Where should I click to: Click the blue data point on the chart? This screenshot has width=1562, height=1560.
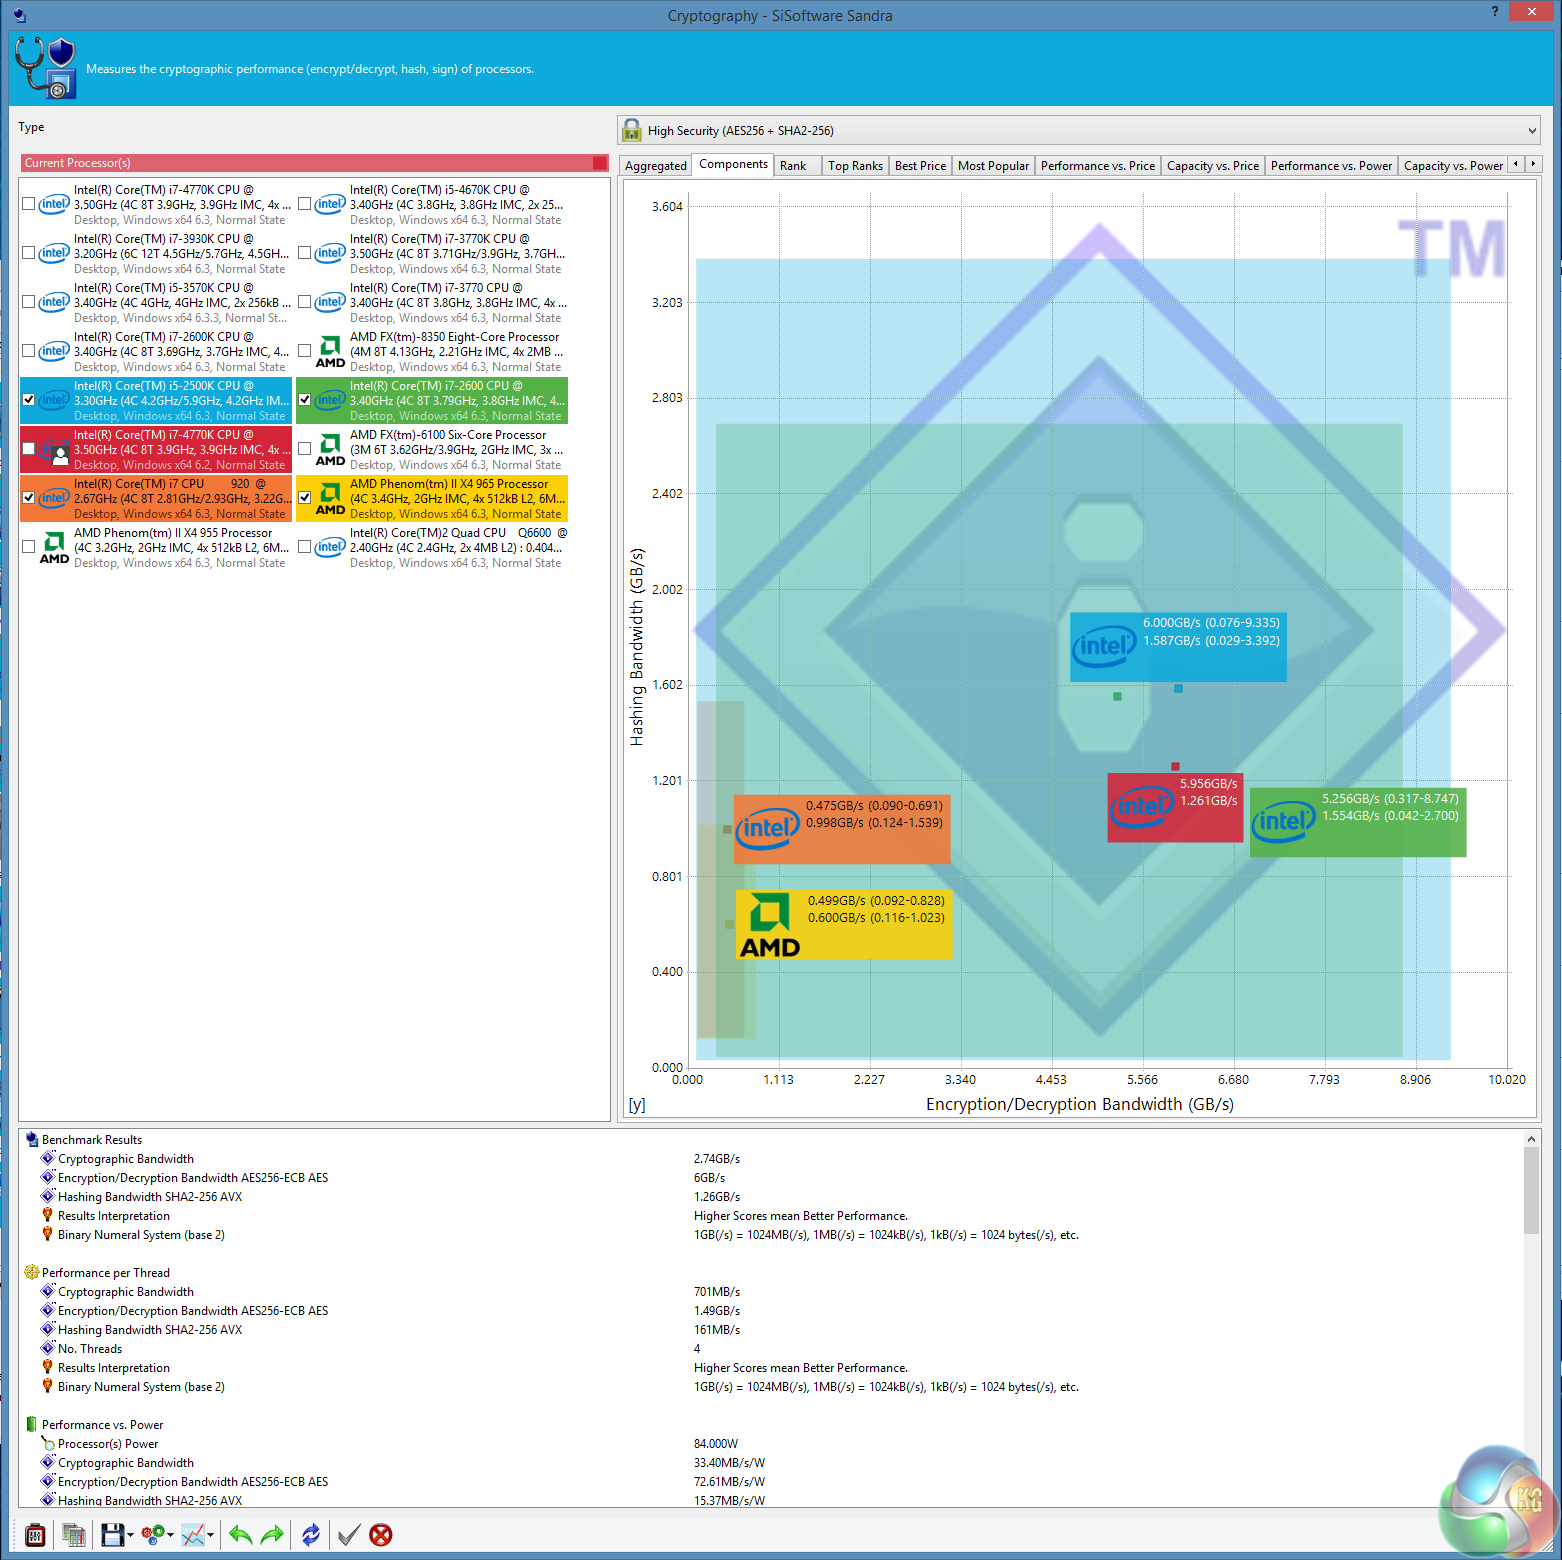tap(1178, 688)
